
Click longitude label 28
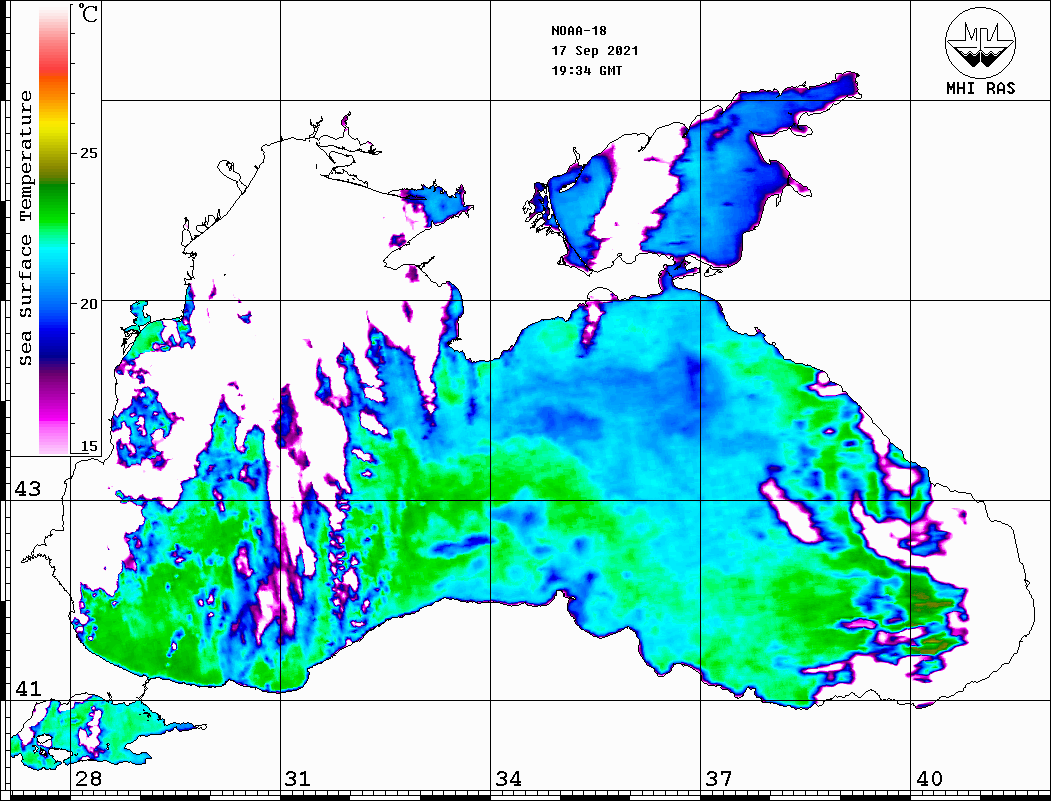tap(88, 778)
